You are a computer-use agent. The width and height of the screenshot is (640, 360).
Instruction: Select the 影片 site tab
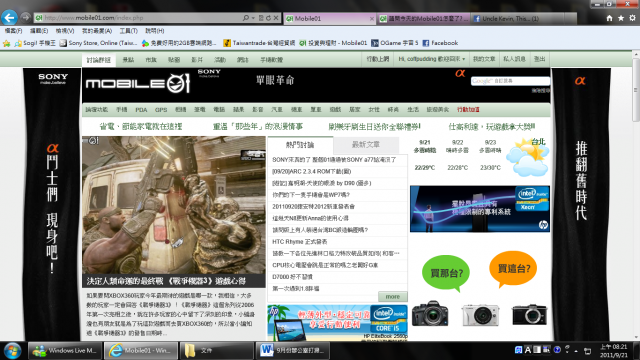pos(197,60)
